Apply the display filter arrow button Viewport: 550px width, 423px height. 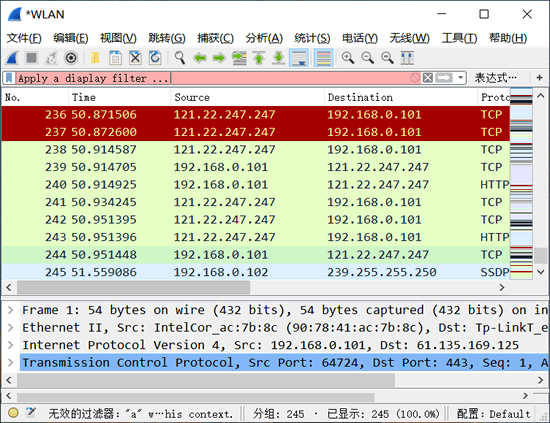444,78
